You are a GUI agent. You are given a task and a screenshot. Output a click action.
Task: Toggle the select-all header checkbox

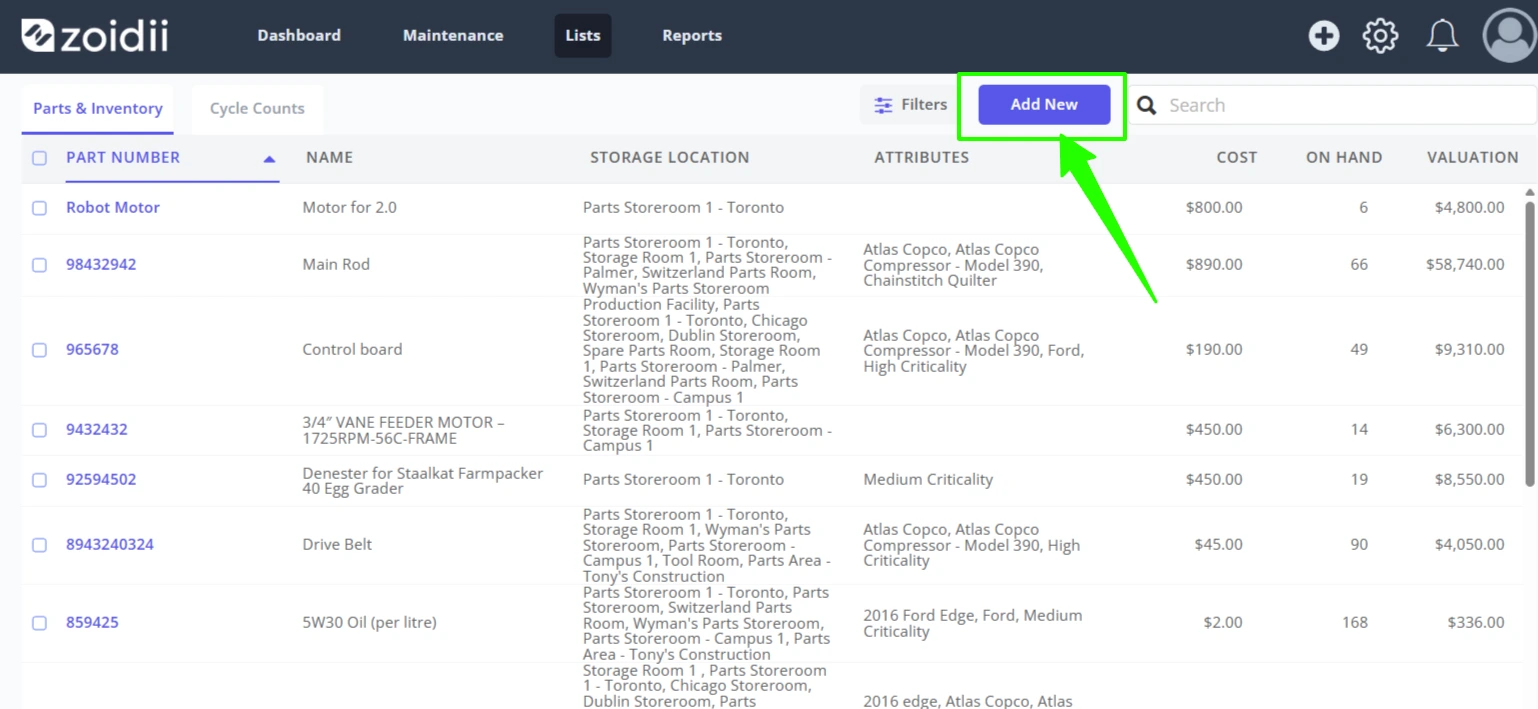click(39, 158)
